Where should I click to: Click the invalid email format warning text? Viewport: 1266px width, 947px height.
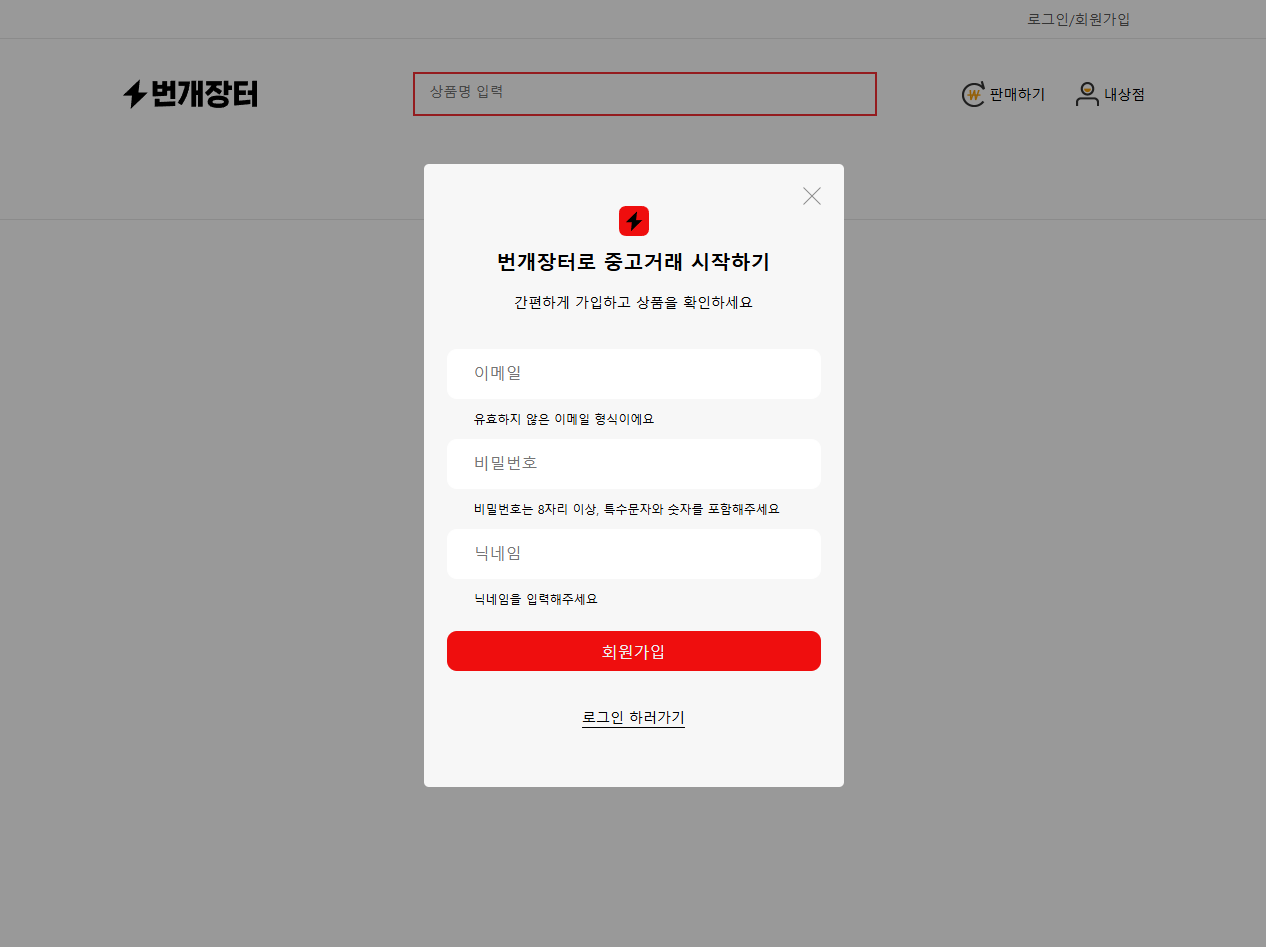coord(564,419)
